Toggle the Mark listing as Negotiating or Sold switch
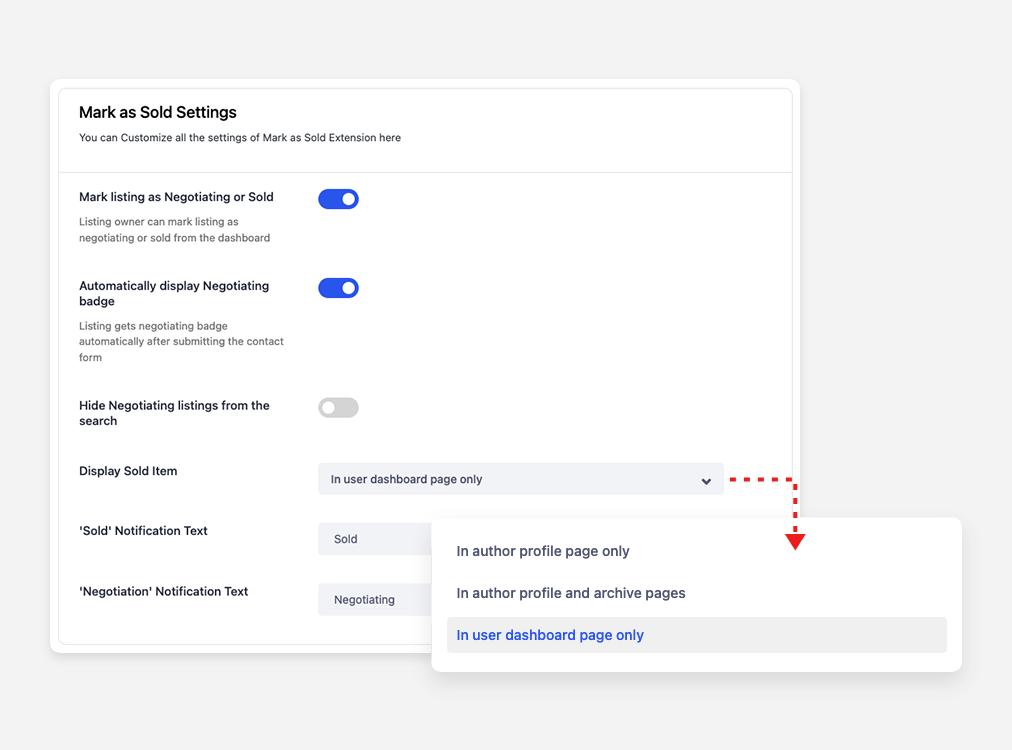The height and width of the screenshot is (750, 1012). pyautogui.click(x=338, y=199)
